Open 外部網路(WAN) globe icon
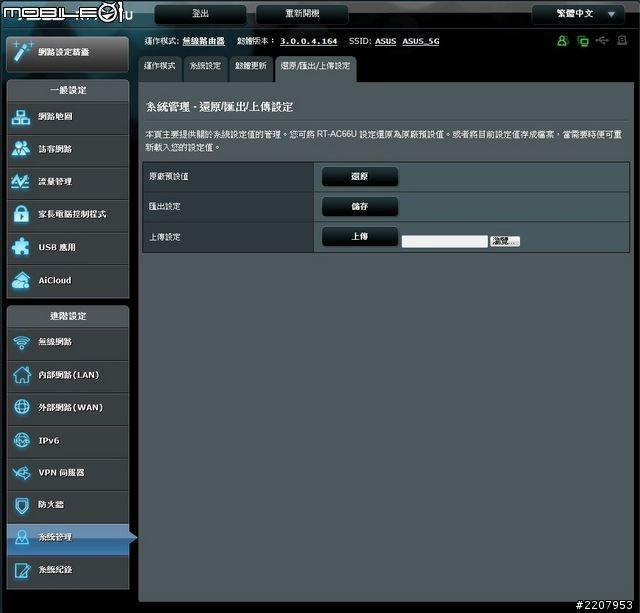This screenshot has height=613, width=640. [x=21, y=408]
